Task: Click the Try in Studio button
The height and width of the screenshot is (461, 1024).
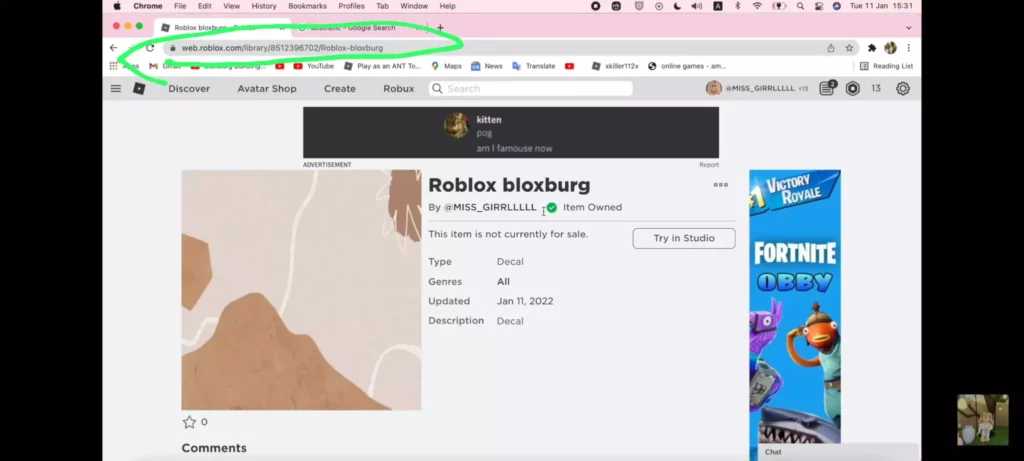Action: [x=684, y=238]
